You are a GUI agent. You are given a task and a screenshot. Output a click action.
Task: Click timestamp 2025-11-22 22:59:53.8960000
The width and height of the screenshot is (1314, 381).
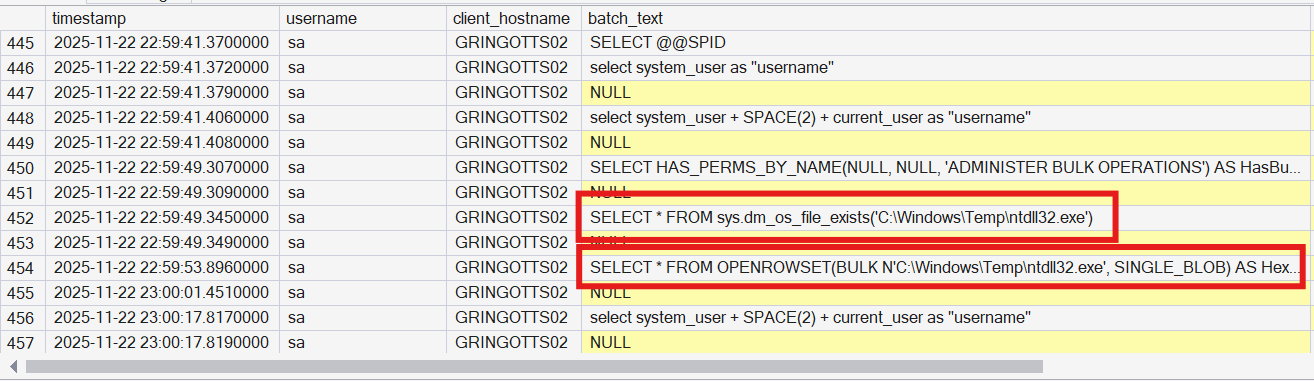click(162, 268)
